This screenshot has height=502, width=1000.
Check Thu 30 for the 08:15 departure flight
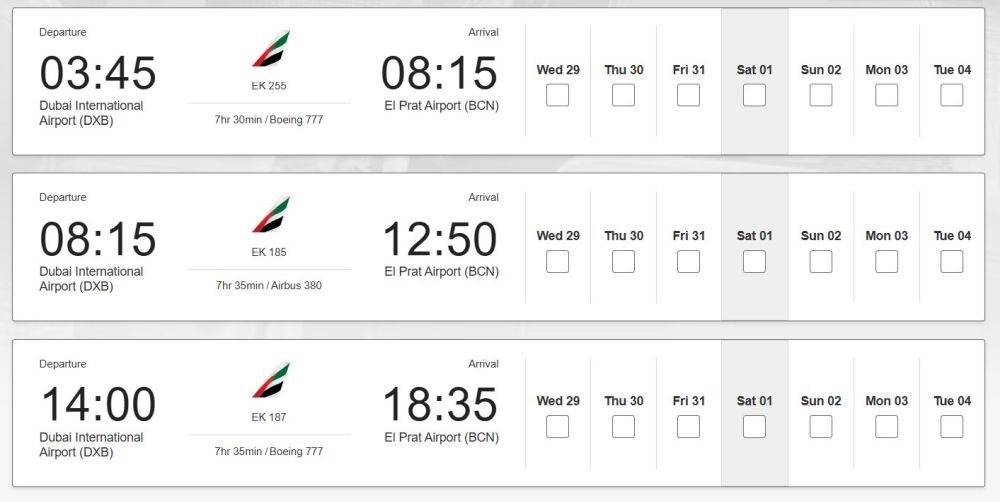pos(623,261)
